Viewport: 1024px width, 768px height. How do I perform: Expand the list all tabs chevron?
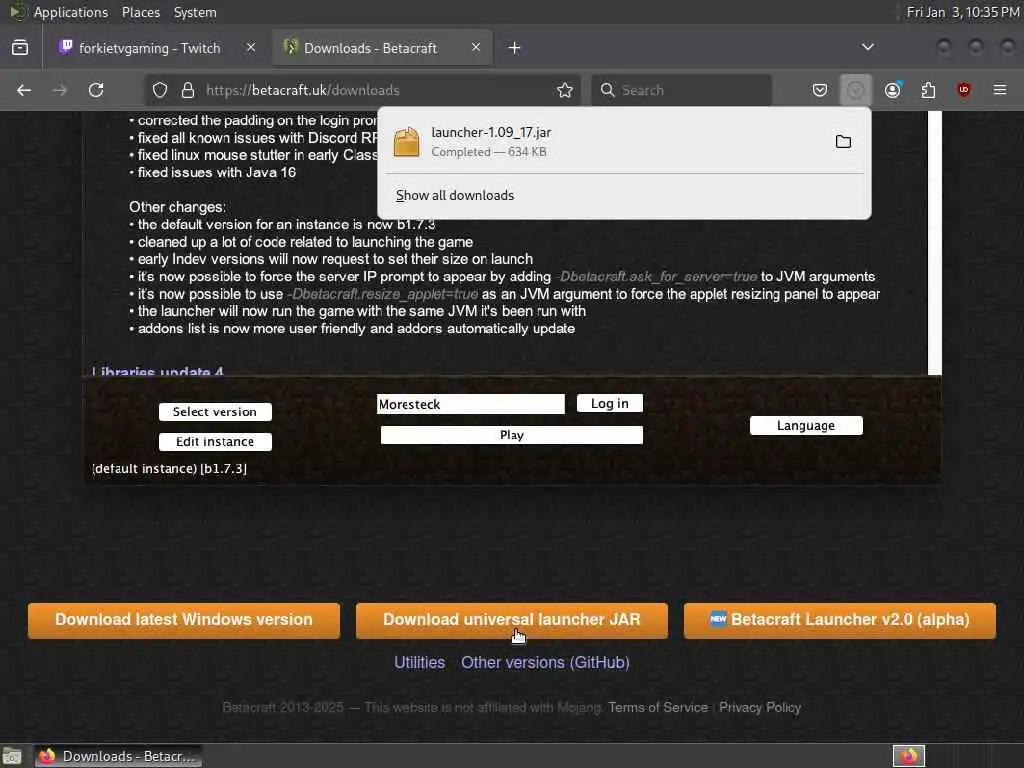coord(868,47)
